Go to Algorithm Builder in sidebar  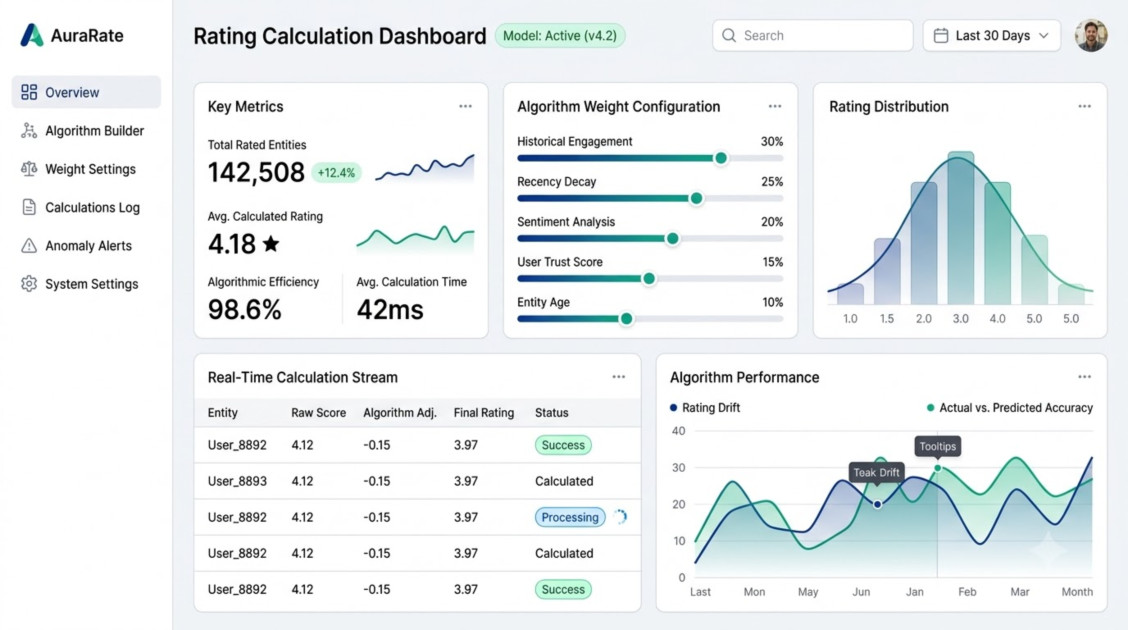coord(86,130)
